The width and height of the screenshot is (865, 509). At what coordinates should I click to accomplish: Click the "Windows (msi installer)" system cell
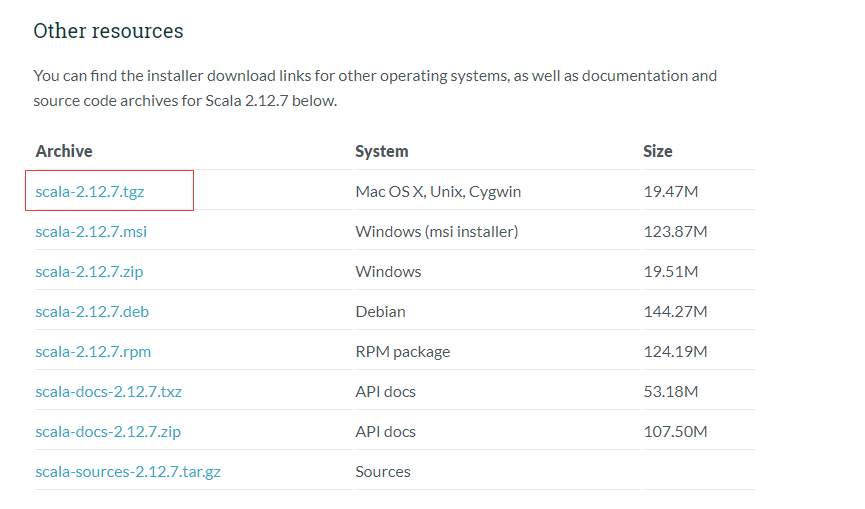click(437, 231)
